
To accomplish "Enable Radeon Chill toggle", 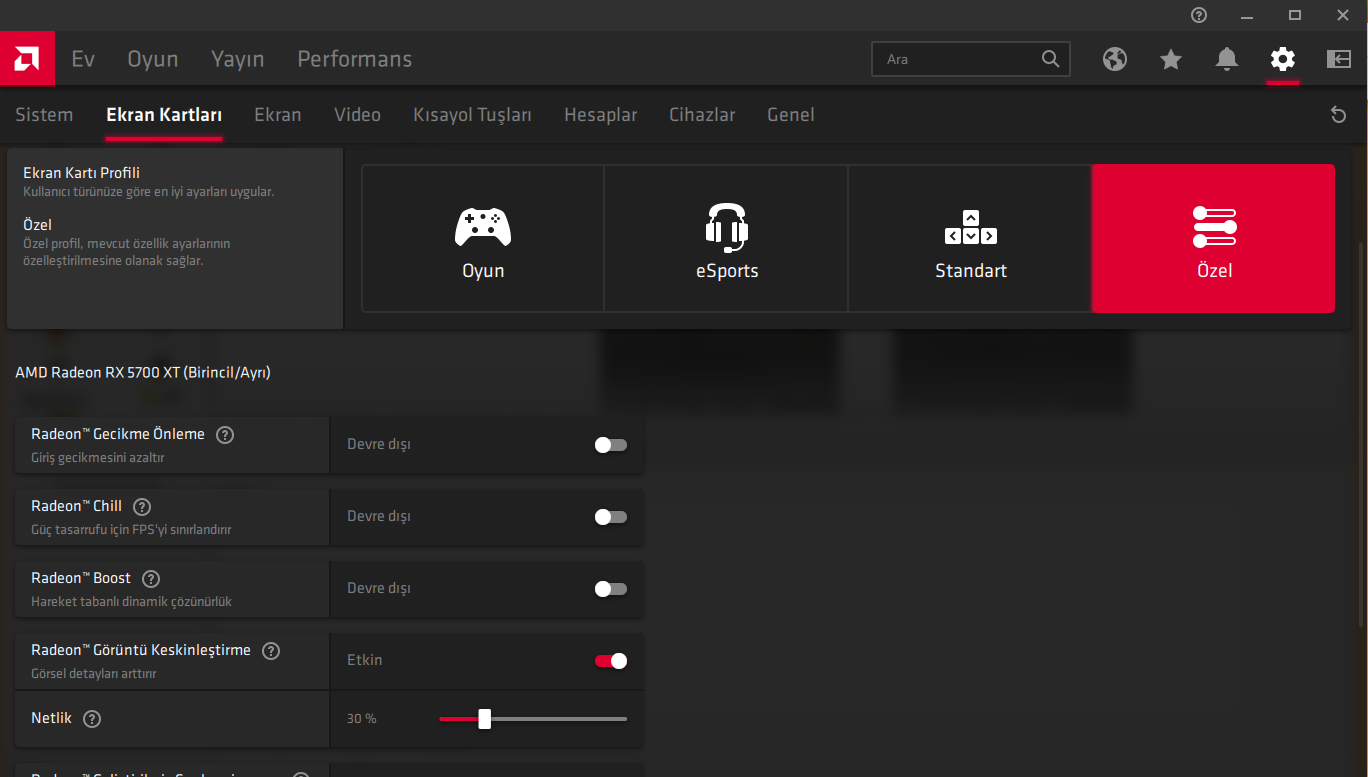I will click(x=611, y=517).
